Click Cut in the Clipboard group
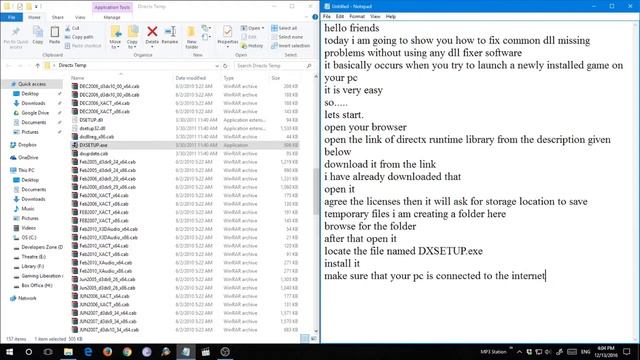The width and height of the screenshot is (640, 360). tap(73, 28)
